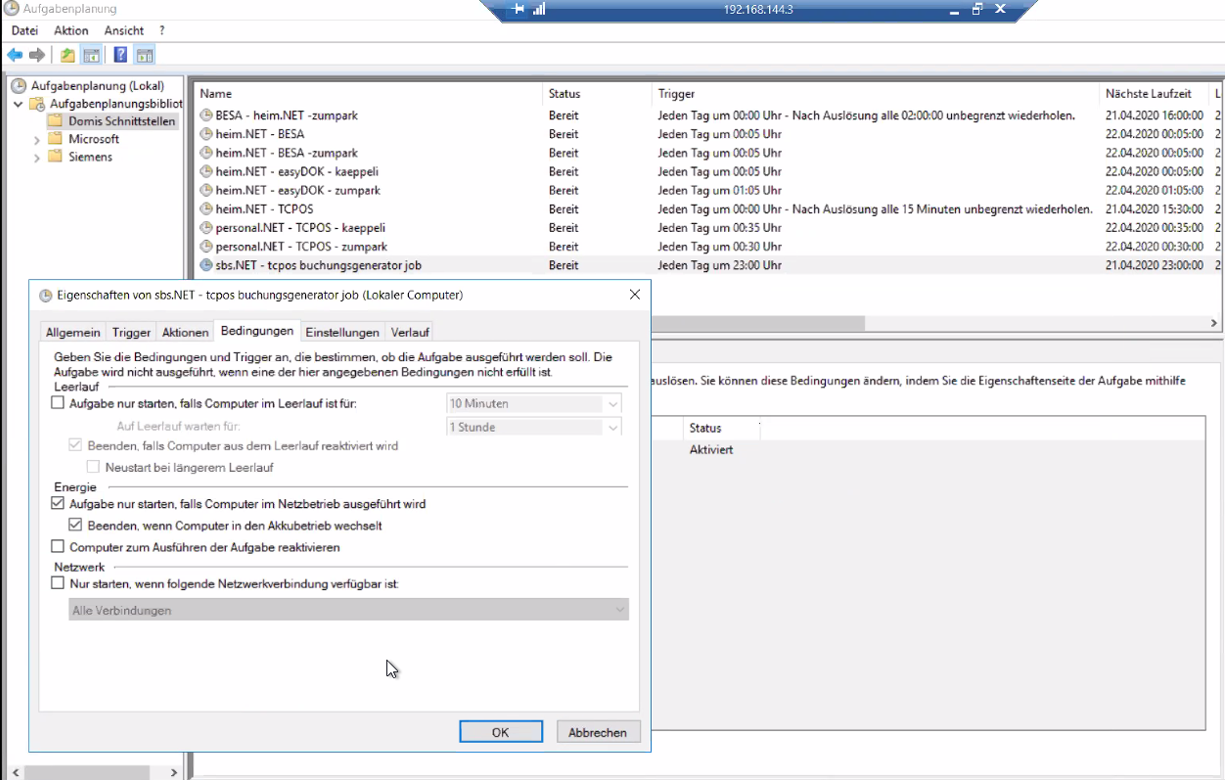Screen dimensions: 1225x780
Task: Open the Datei menu
Action: 25,31
